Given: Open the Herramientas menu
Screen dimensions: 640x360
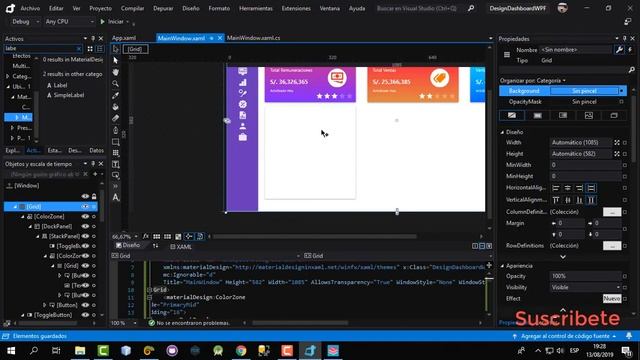Looking at the screenshot, I should [256, 8].
